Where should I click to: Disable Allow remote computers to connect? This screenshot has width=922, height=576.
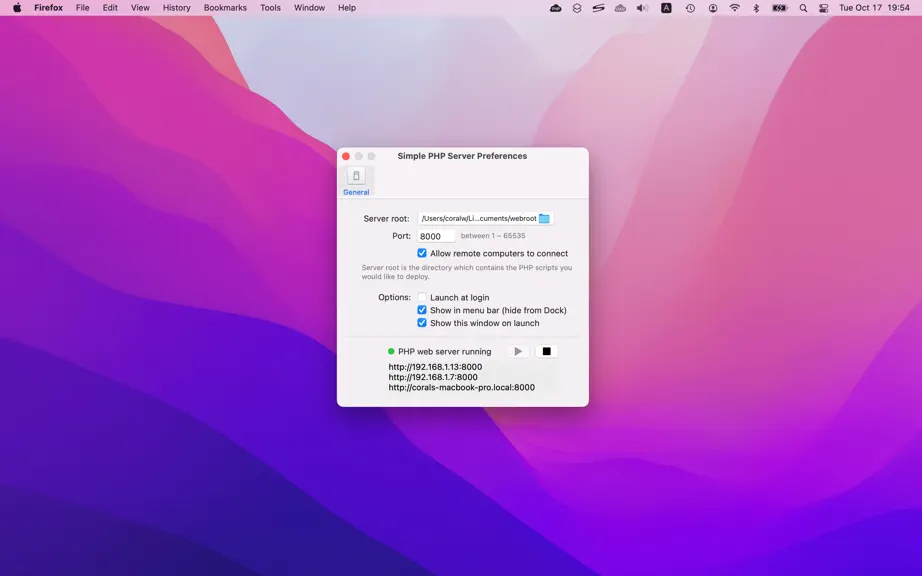click(422, 253)
